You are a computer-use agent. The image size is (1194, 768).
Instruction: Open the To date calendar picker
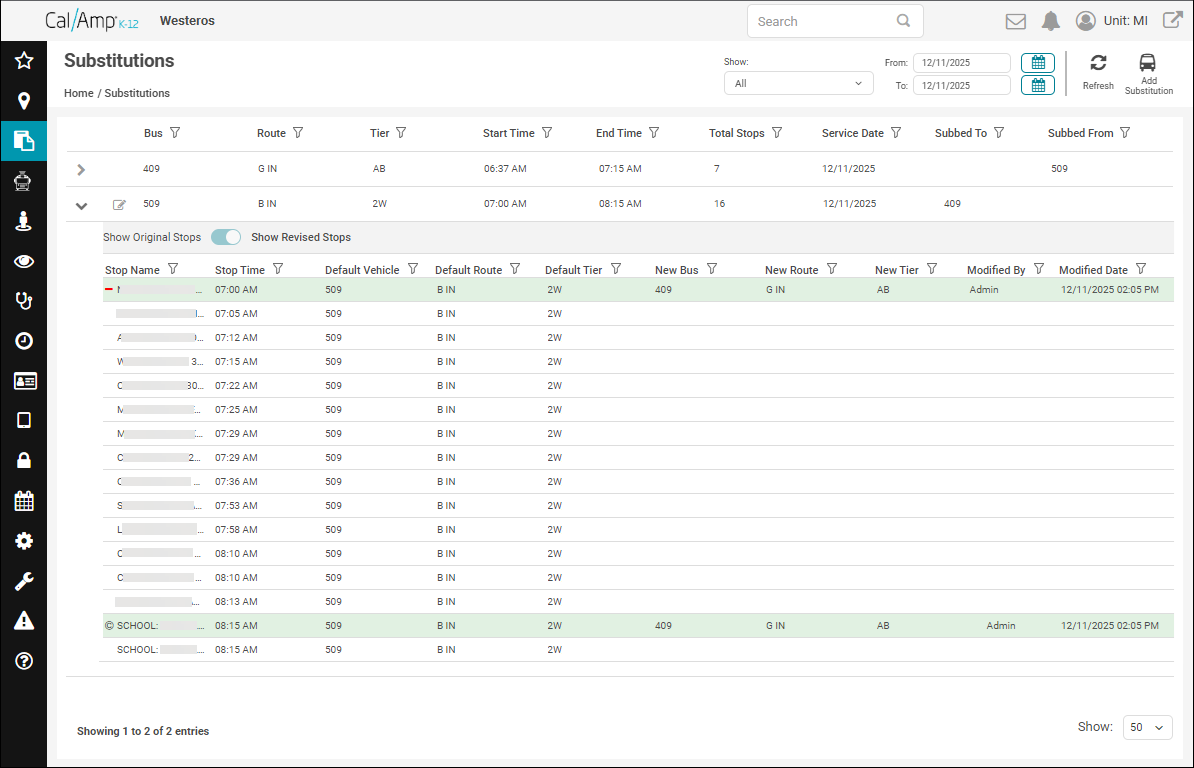tap(1038, 85)
